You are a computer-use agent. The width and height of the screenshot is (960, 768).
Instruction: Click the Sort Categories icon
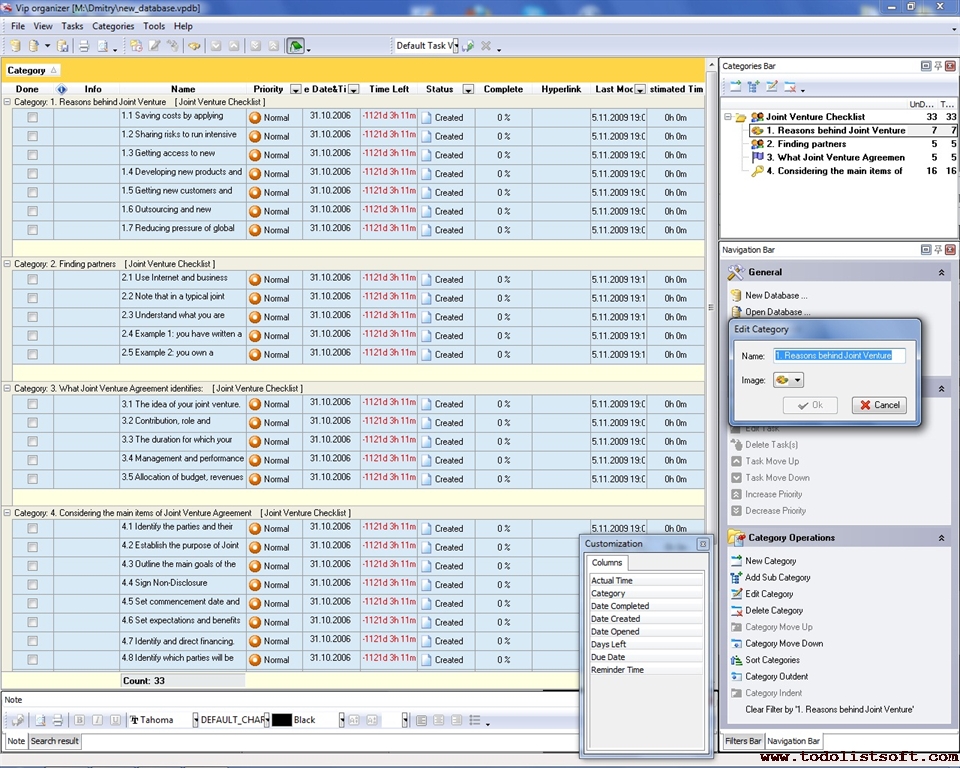pyautogui.click(x=736, y=661)
